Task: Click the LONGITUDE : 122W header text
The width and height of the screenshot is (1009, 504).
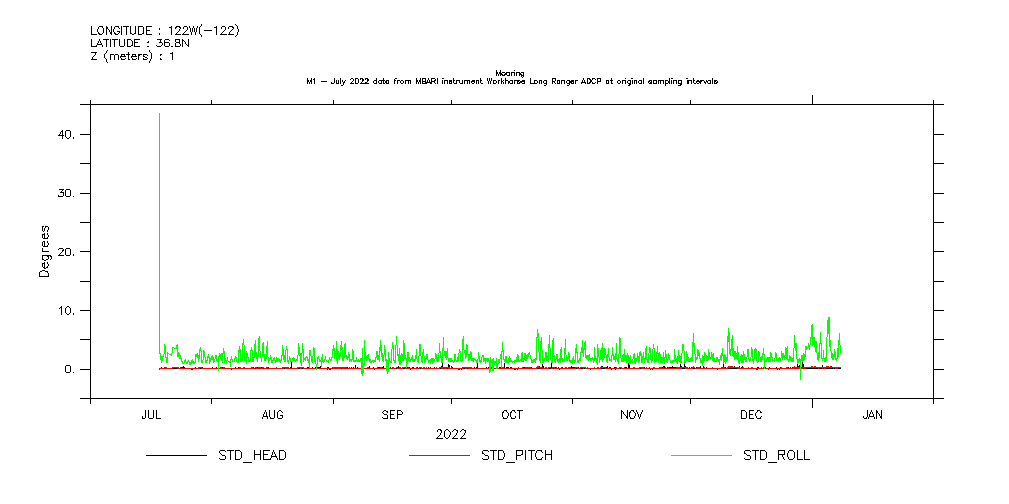Action: coord(164,31)
